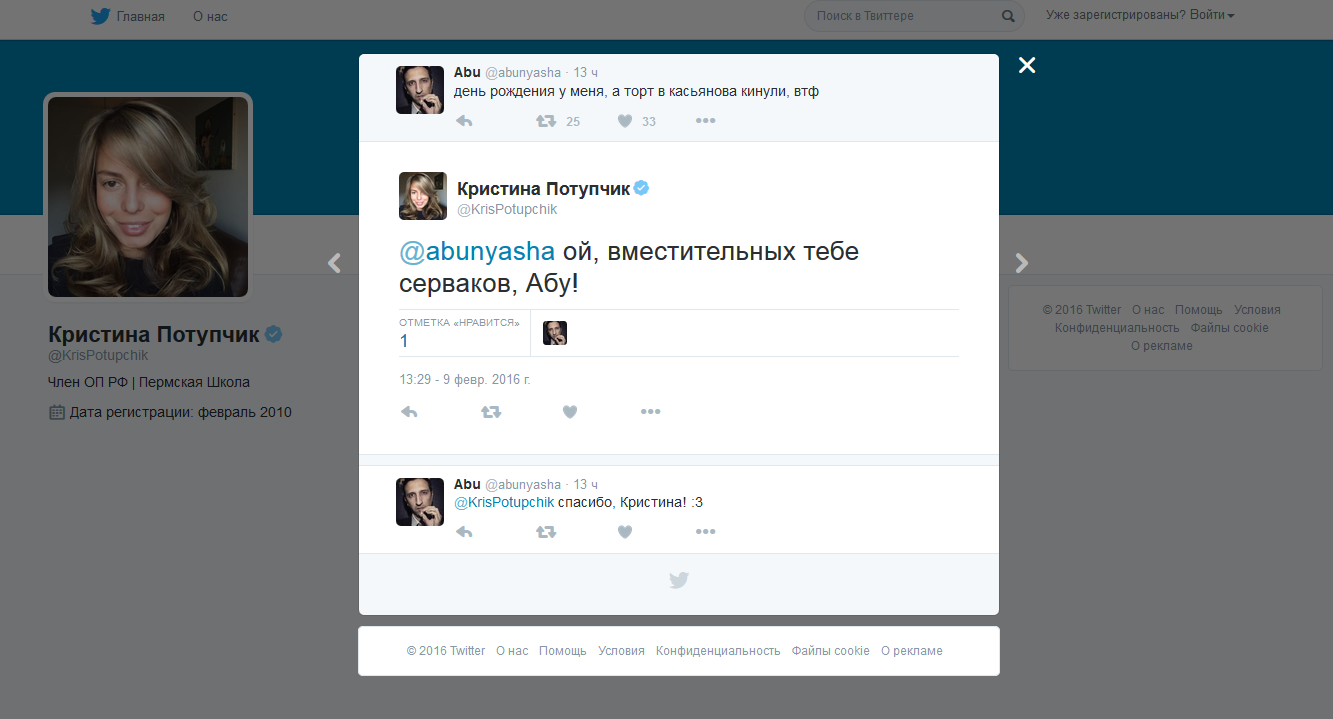Click the search magnifier icon
Screen dimensions: 1333x719
pyautogui.click(x=1008, y=16)
